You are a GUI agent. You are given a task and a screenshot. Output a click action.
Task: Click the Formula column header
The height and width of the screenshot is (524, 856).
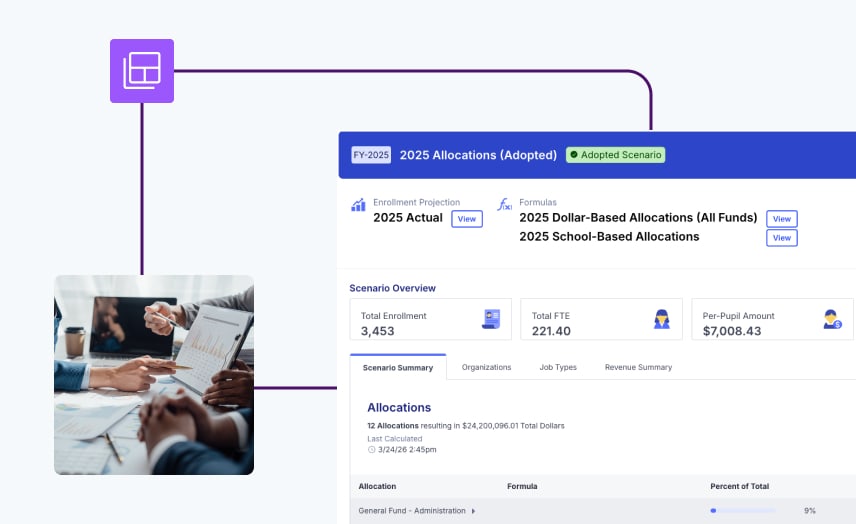coord(522,486)
